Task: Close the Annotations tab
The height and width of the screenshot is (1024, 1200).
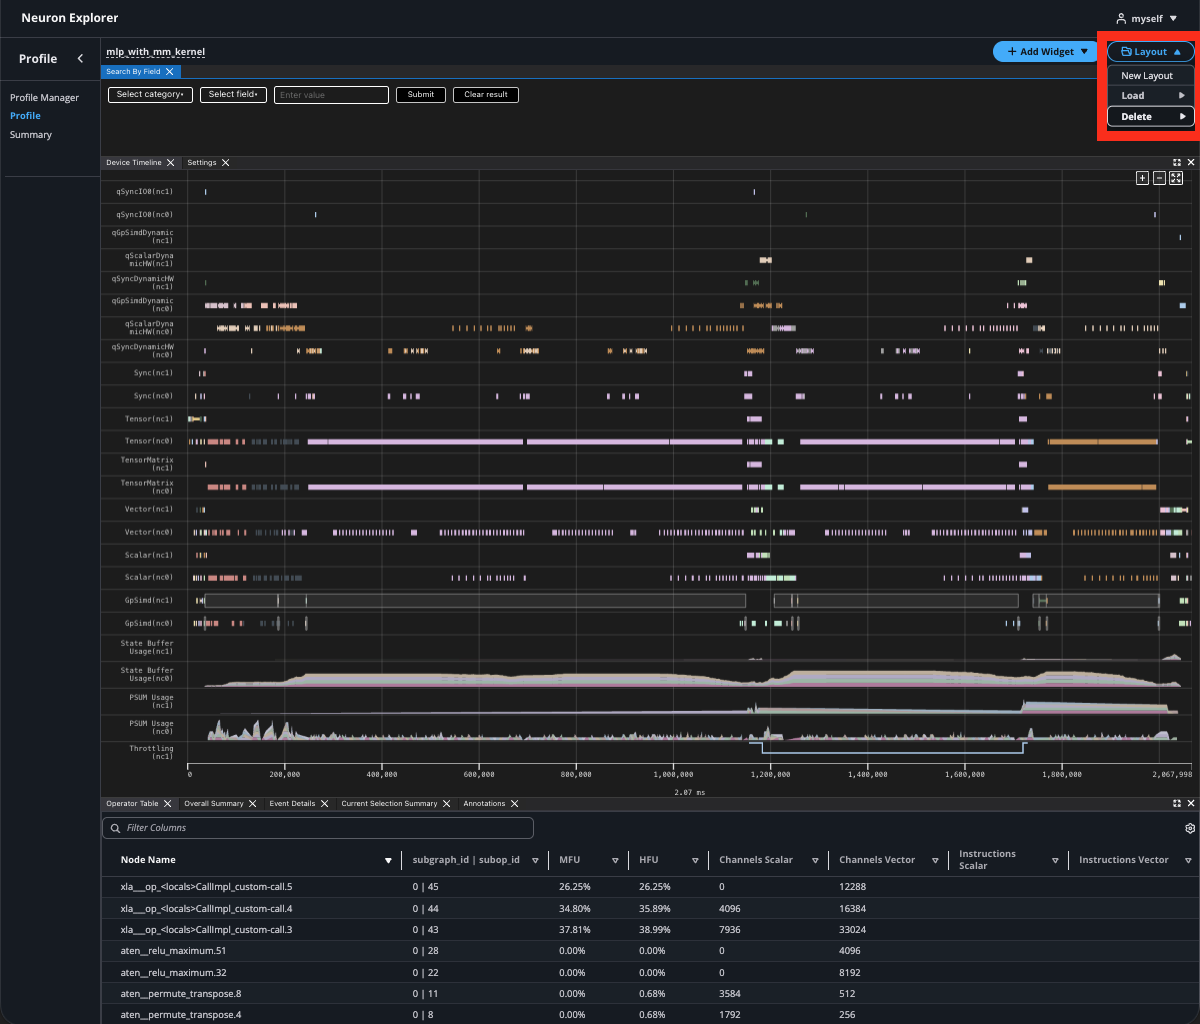Action: [515, 804]
